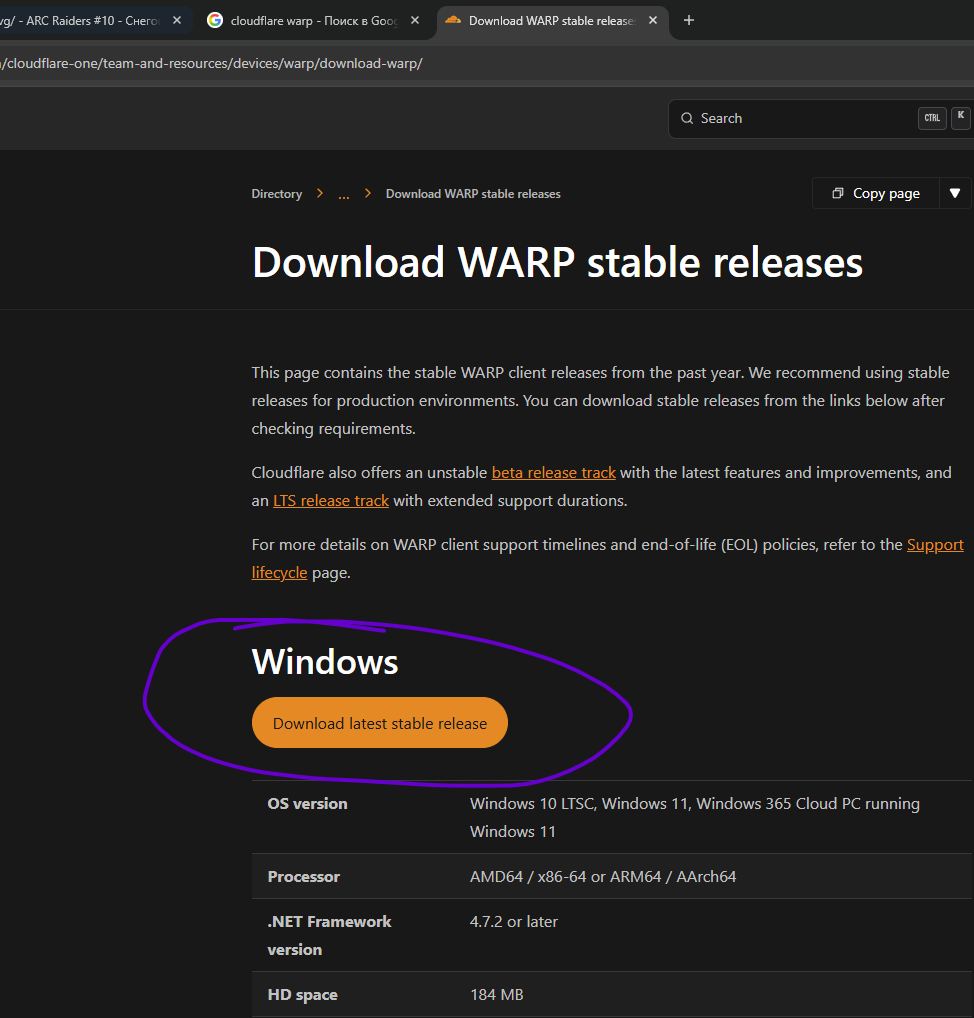Click the .NET Framework version label
The image size is (974, 1018).
pyautogui.click(x=329, y=936)
